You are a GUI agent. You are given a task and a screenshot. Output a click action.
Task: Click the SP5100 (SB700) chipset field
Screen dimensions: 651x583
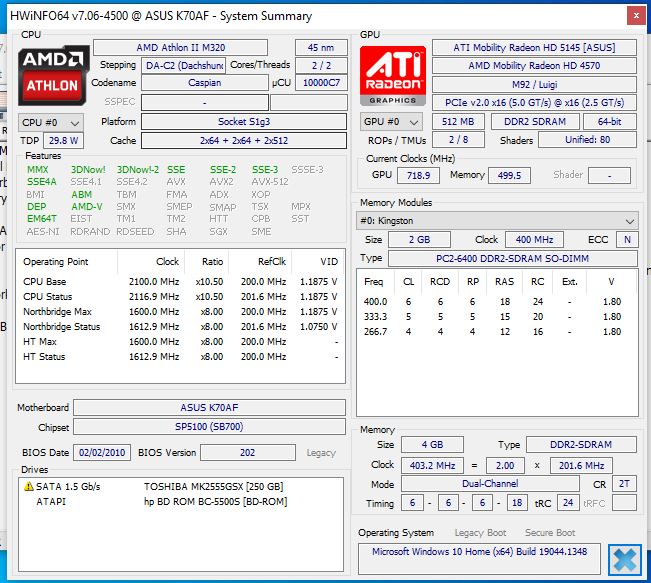(209, 426)
